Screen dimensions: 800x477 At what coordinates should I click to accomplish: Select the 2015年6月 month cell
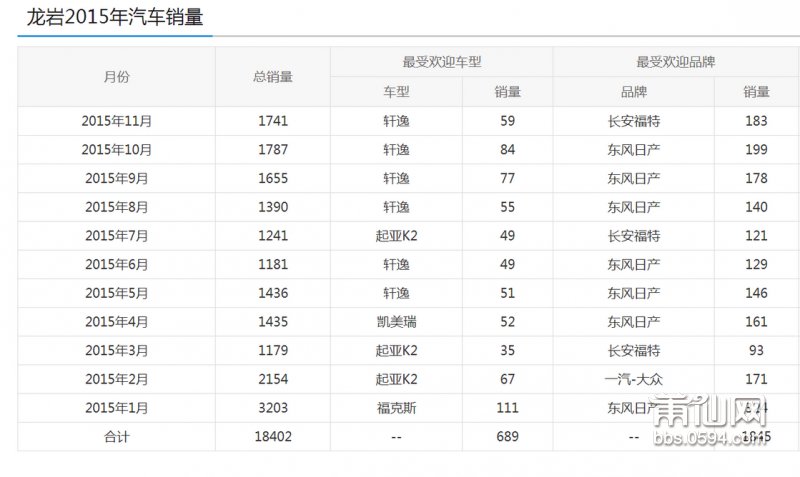click(x=116, y=264)
